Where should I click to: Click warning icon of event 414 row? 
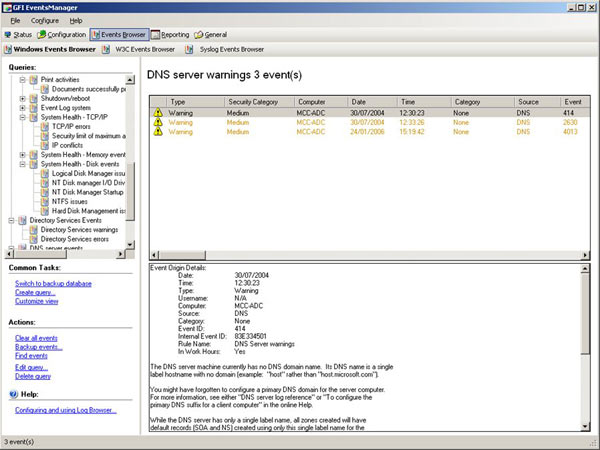158,113
